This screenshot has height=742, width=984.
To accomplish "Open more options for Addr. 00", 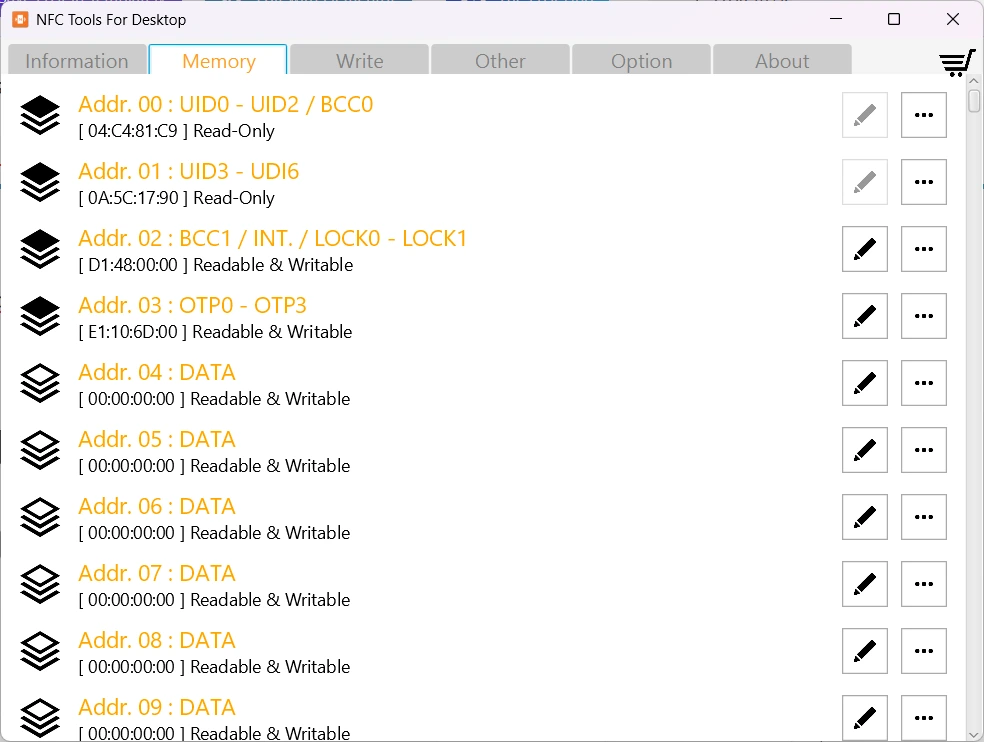I will click(x=923, y=115).
